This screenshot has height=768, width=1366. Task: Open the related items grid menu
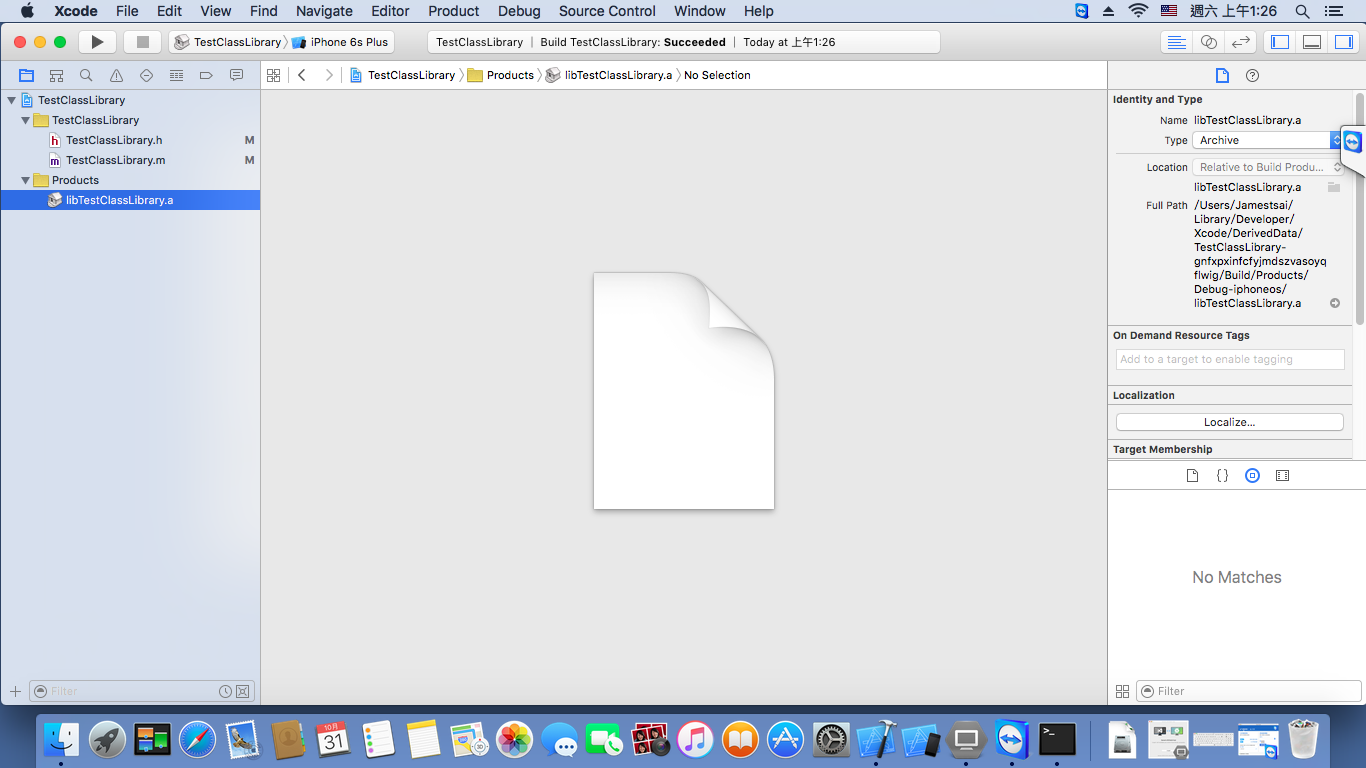pos(273,75)
